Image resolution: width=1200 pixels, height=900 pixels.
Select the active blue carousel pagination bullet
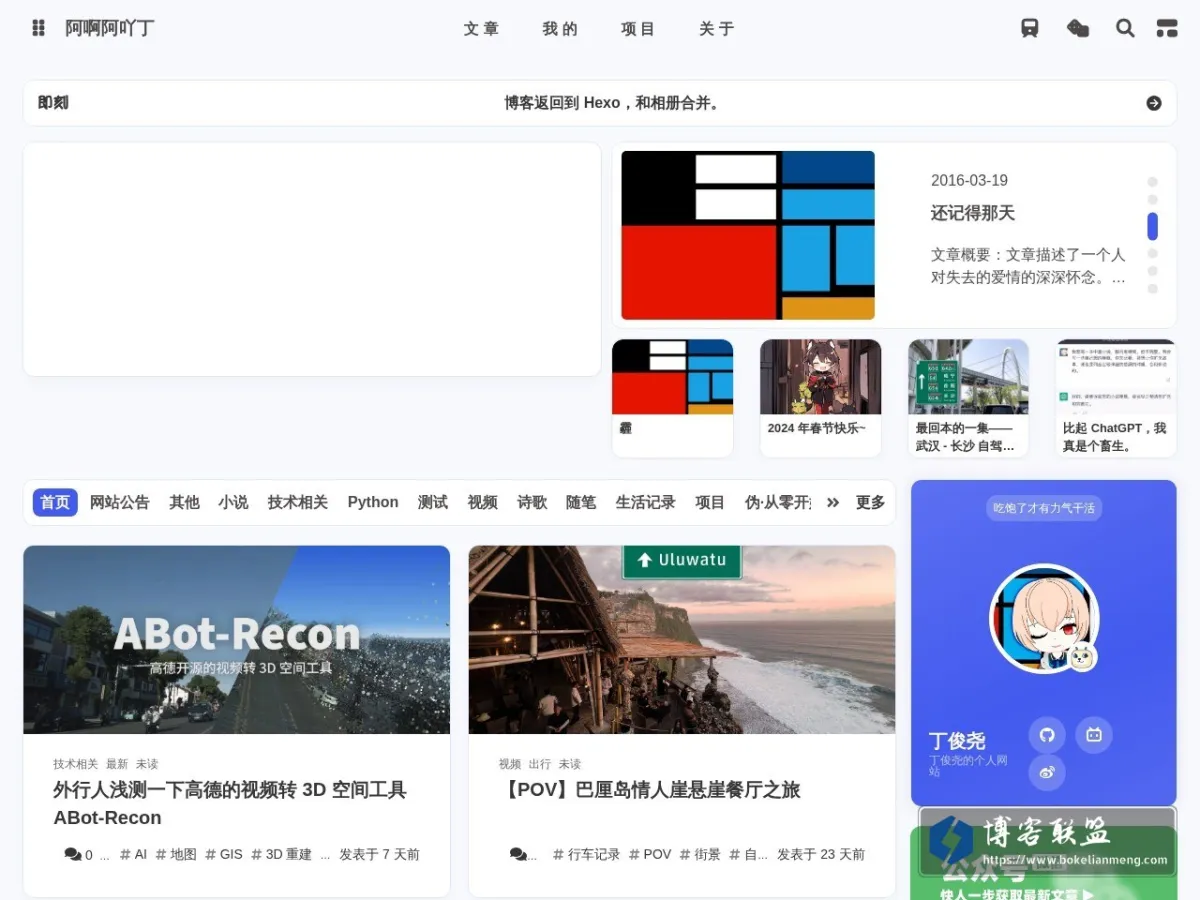pos(1152,227)
